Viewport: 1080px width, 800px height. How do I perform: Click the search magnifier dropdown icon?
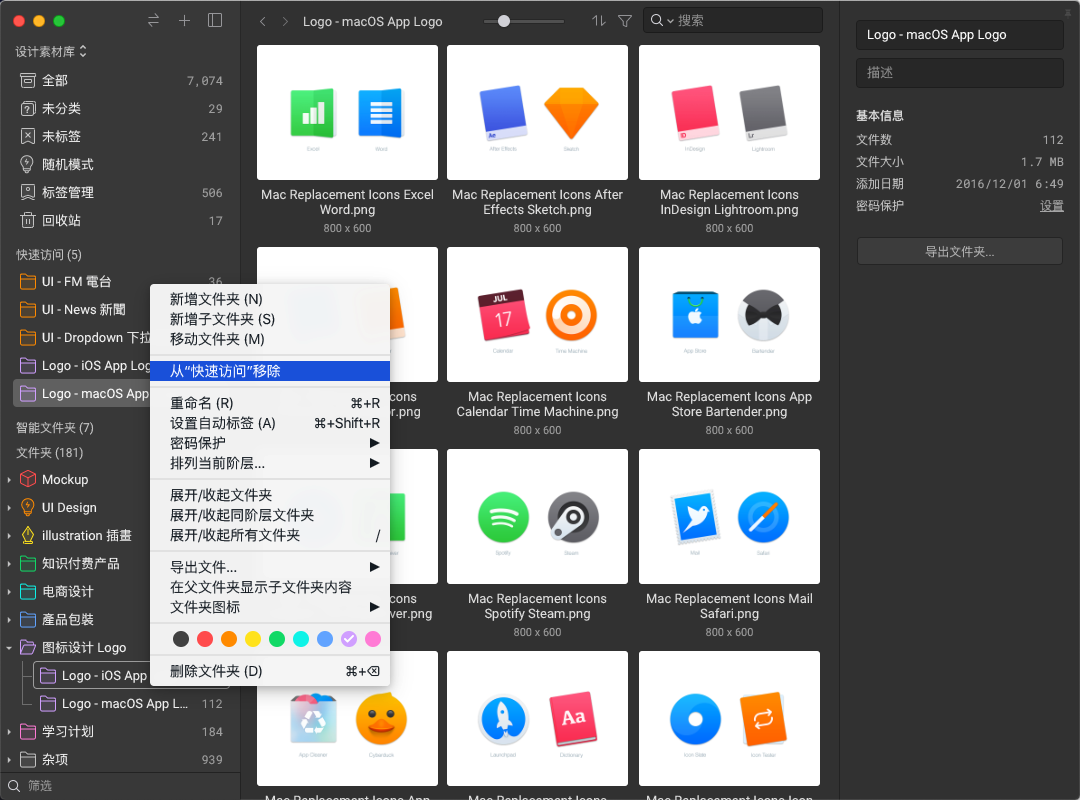tap(661, 21)
